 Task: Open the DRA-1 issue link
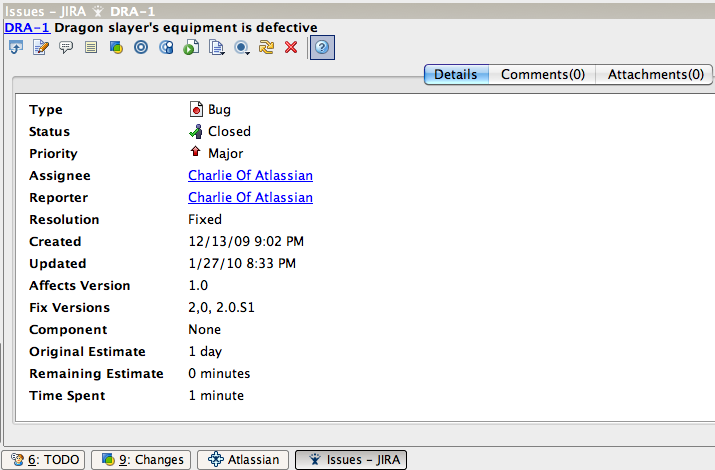tap(27, 27)
